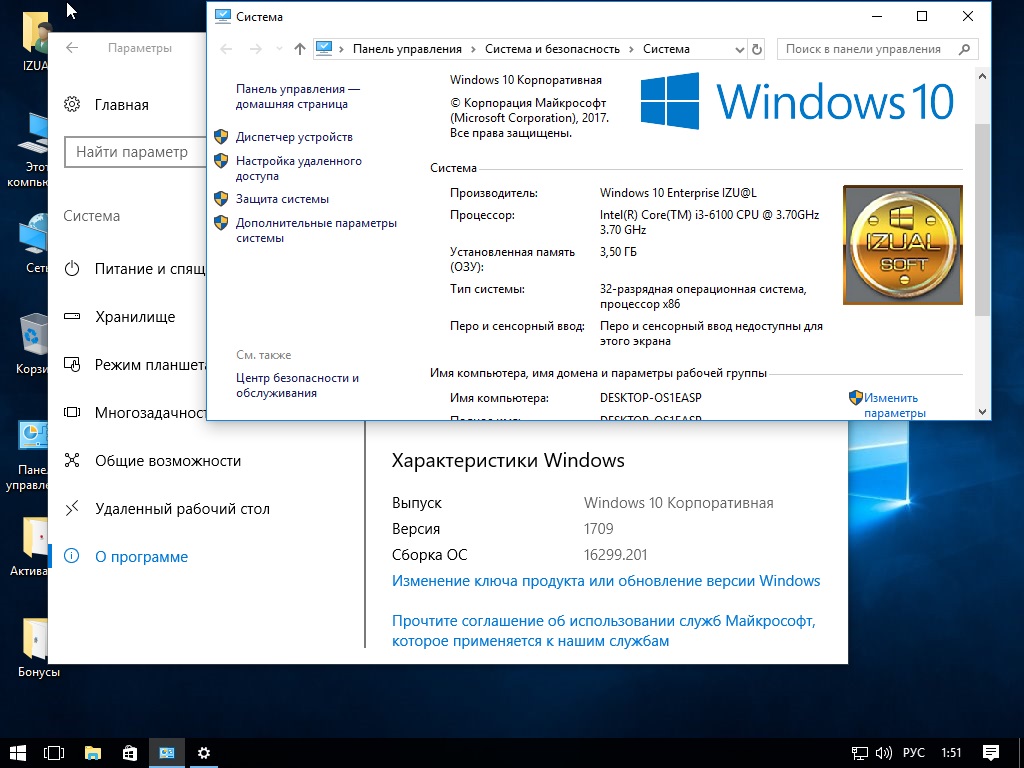Open Control Panel home page link
This screenshot has width=1024, height=768.
298,97
